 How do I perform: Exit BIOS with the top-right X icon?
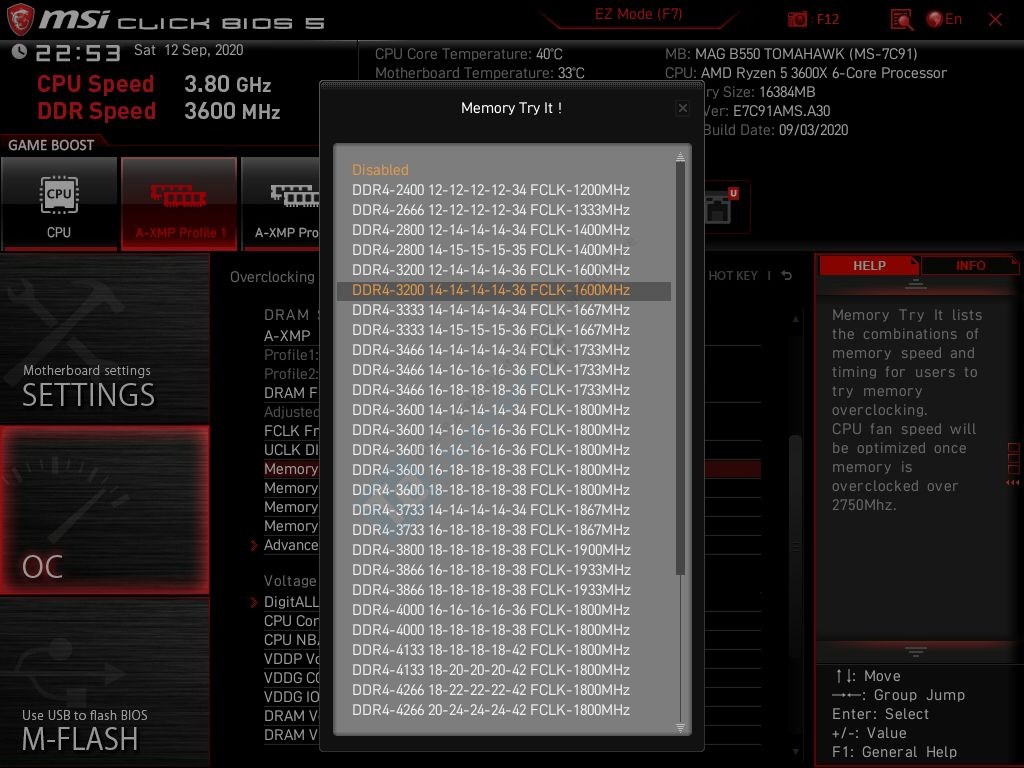(995, 20)
